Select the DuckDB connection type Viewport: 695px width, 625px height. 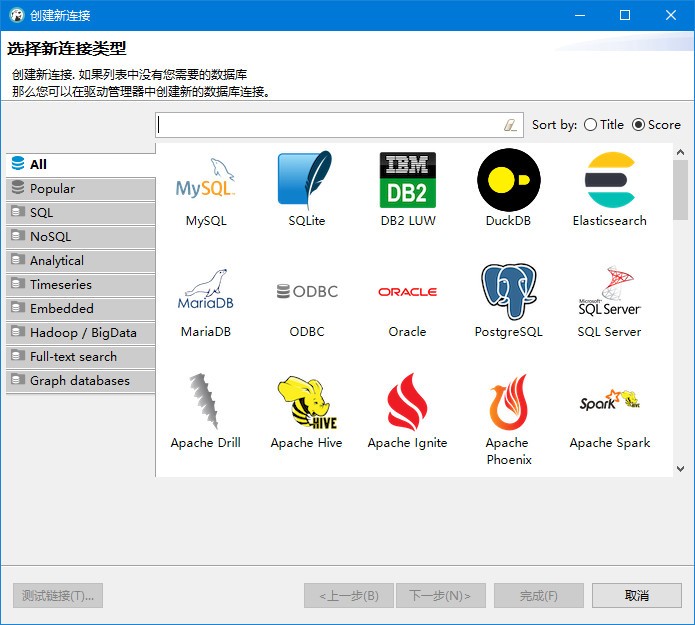point(509,180)
